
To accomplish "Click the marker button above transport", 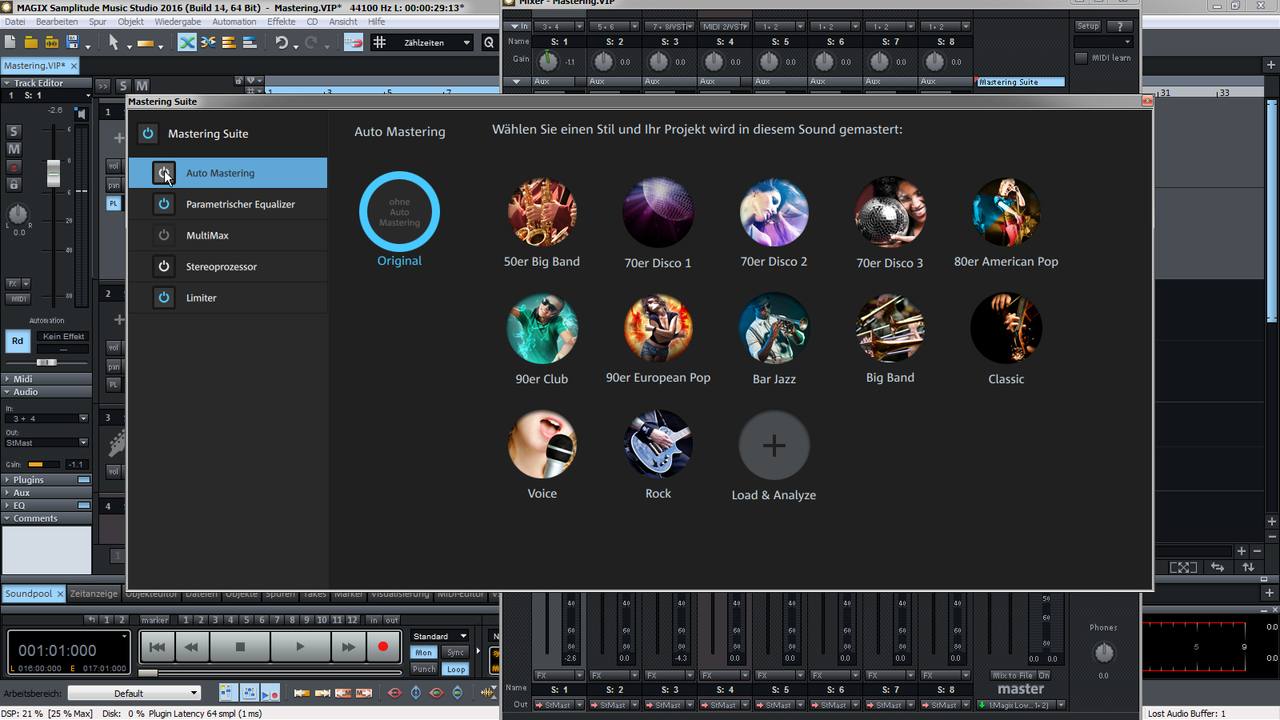I will pyautogui.click(x=155, y=620).
